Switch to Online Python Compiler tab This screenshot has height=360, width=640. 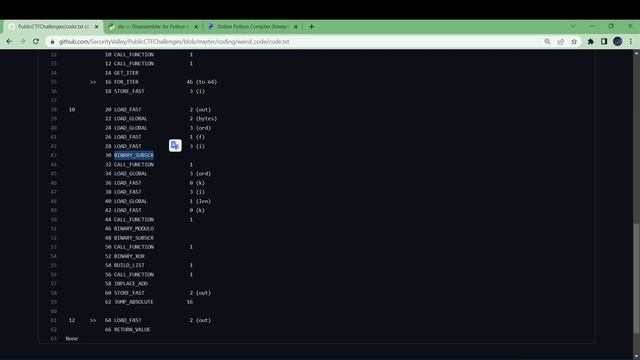click(253, 27)
